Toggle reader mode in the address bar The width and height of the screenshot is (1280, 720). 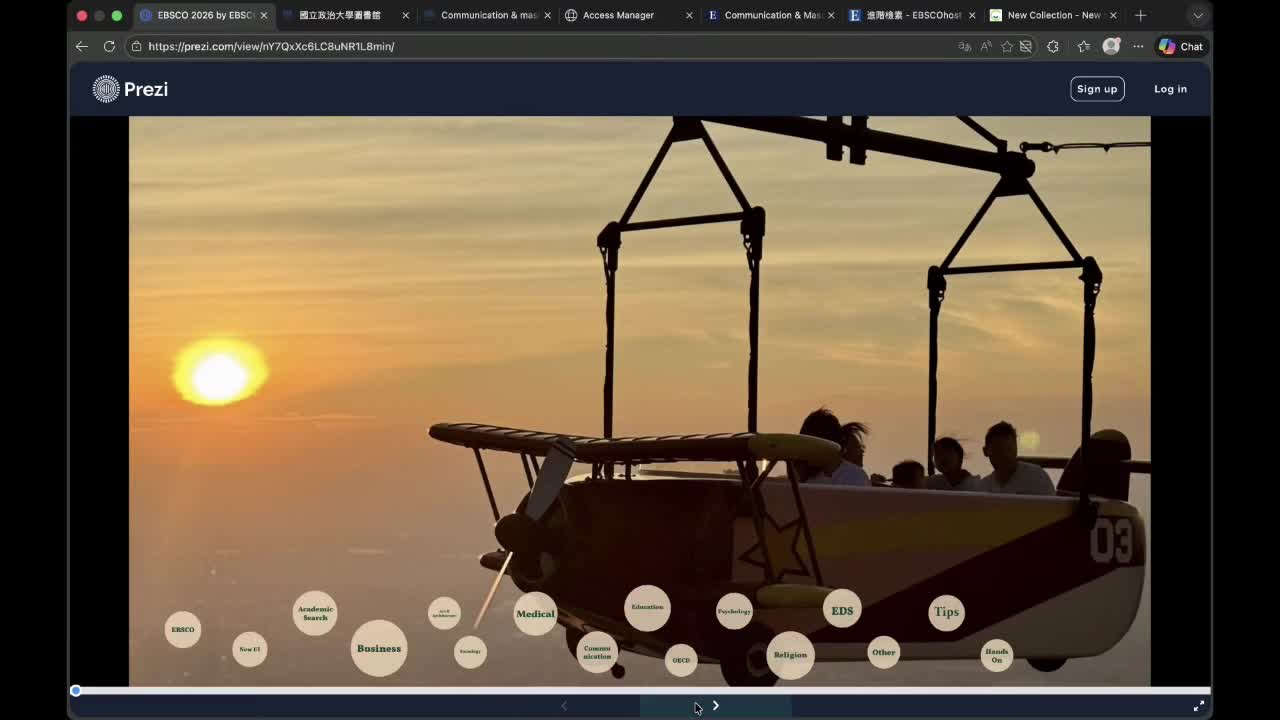1027,46
